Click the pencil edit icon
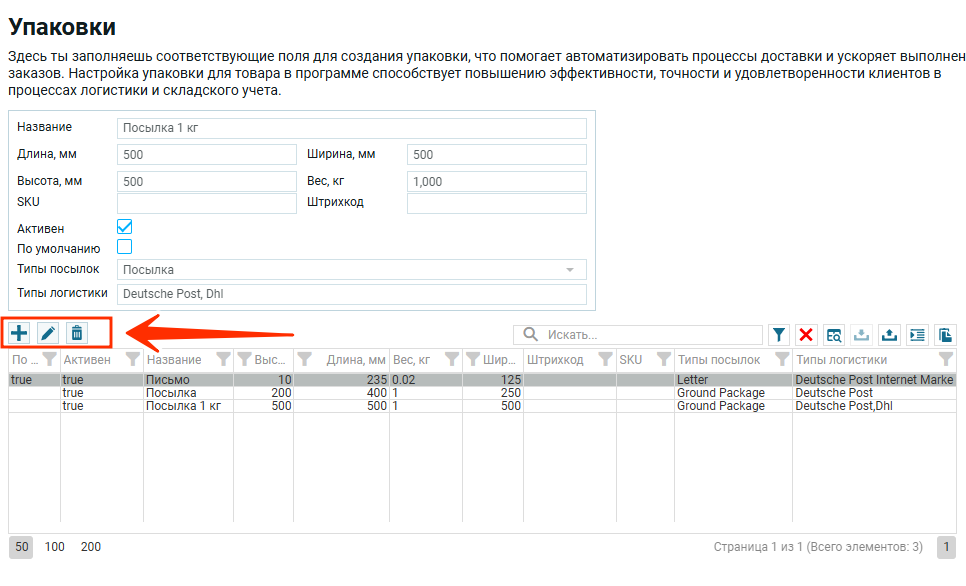The image size is (966, 586). tap(48, 334)
